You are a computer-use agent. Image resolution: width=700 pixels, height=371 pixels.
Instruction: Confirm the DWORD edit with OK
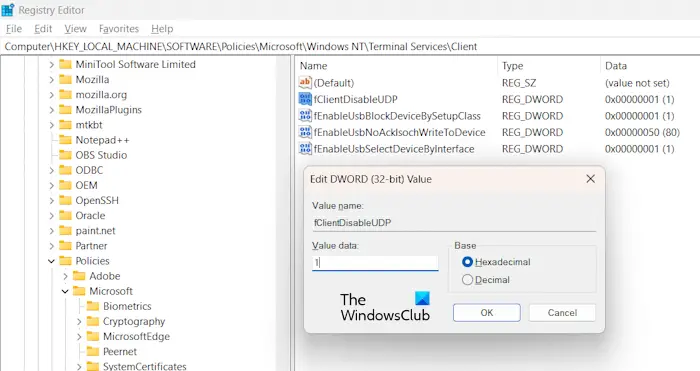tap(487, 313)
